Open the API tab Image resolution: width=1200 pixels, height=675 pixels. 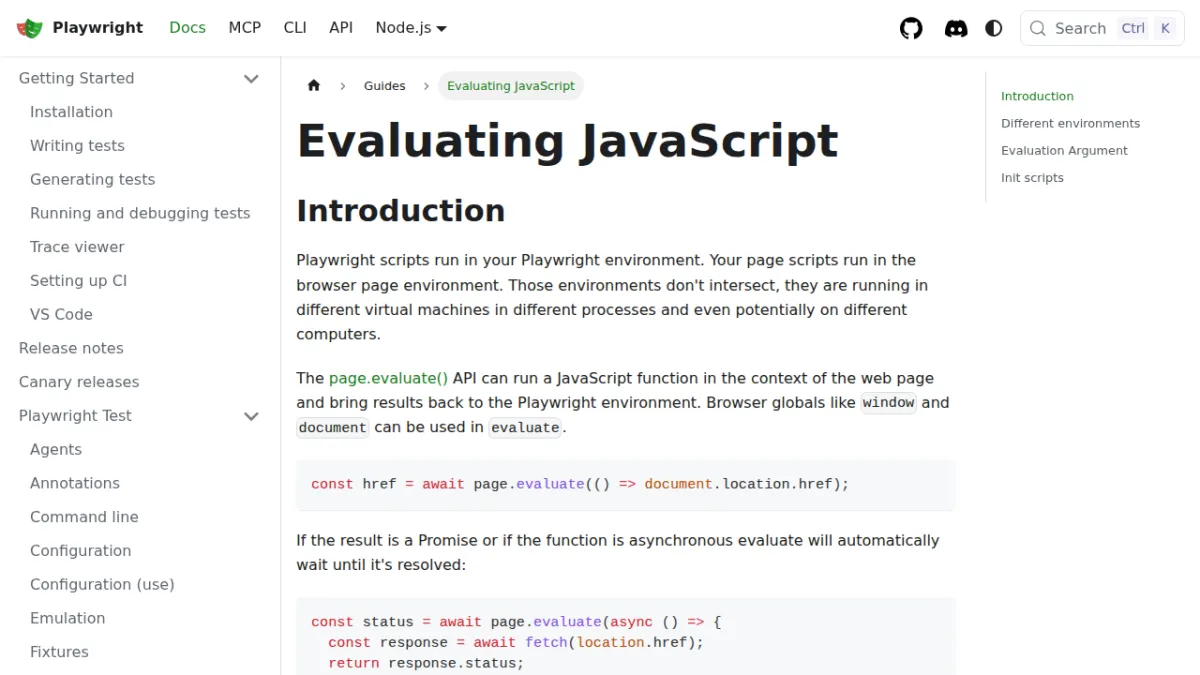(x=341, y=28)
